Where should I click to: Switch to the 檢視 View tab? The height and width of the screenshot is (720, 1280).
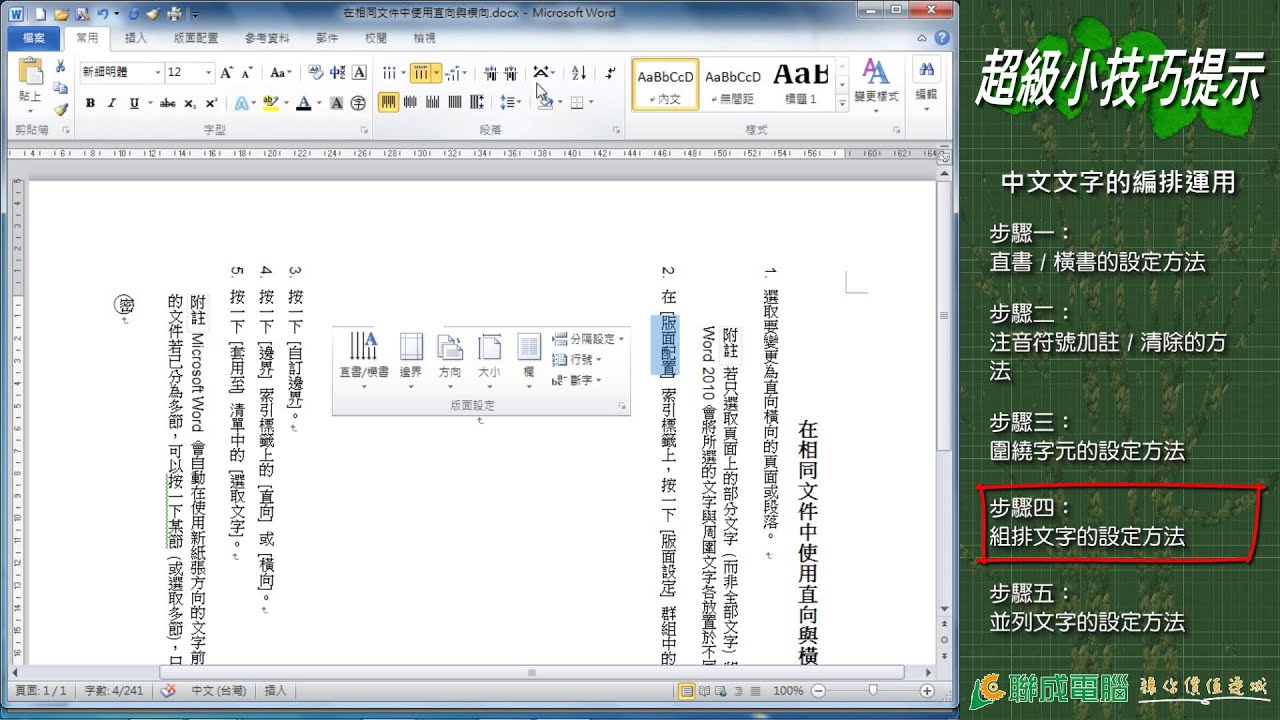pos(424,38)
